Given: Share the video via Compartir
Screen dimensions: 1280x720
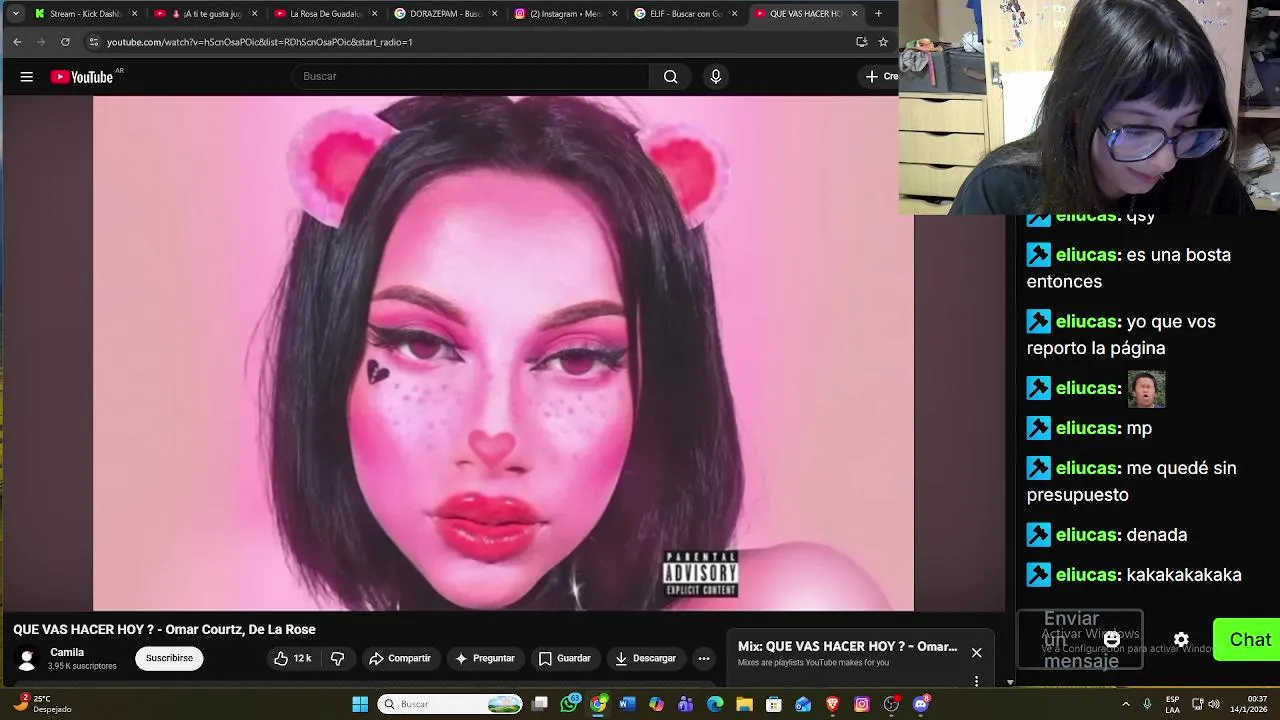Looking at the screenshot, I should point(400,658).
